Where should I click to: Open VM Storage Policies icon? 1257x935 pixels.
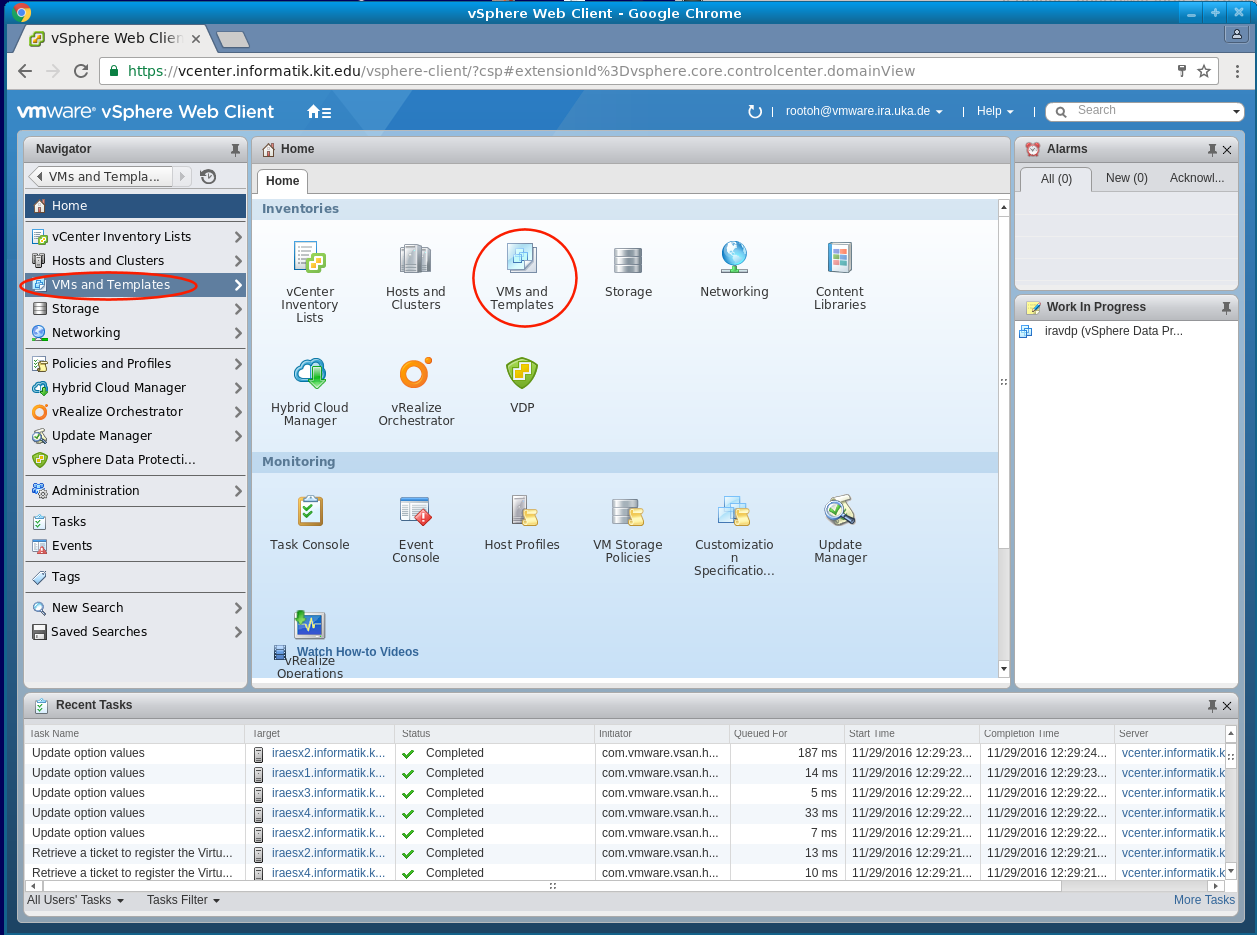click(x=628, y=512)
